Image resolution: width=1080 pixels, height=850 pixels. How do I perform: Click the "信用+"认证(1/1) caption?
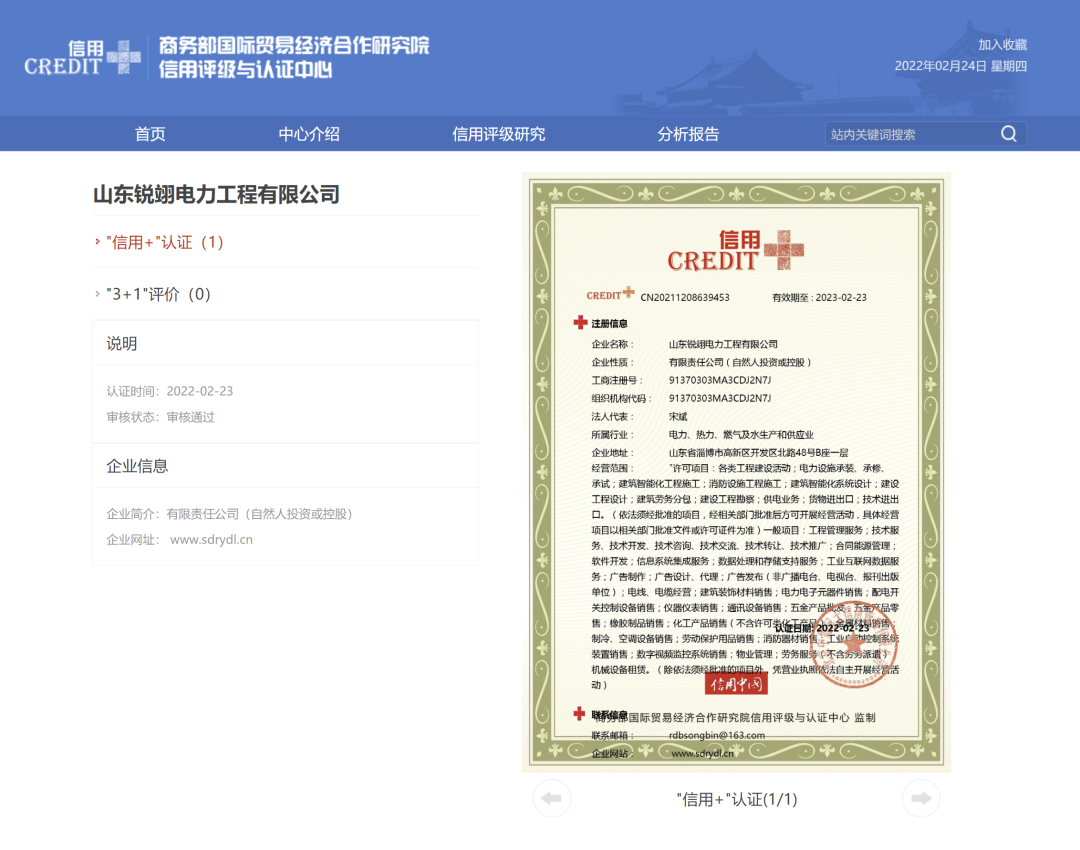coord(736,799)
